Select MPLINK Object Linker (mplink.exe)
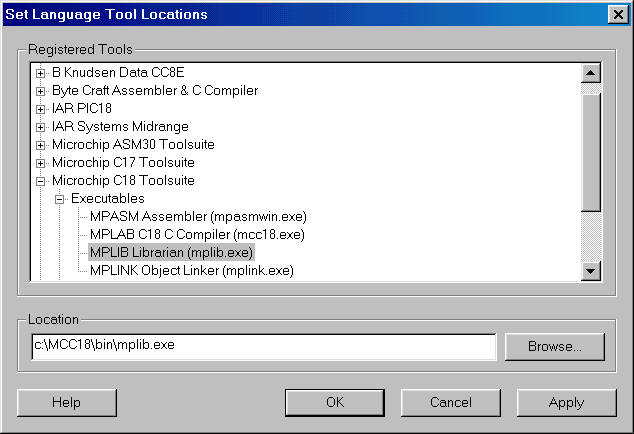This screenshot has height=434, width=634. click(x=192, y=271)
